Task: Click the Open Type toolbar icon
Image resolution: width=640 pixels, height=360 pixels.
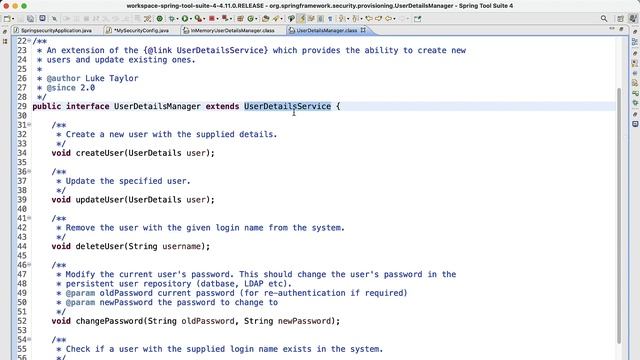Action: click(x=266, y=19)
